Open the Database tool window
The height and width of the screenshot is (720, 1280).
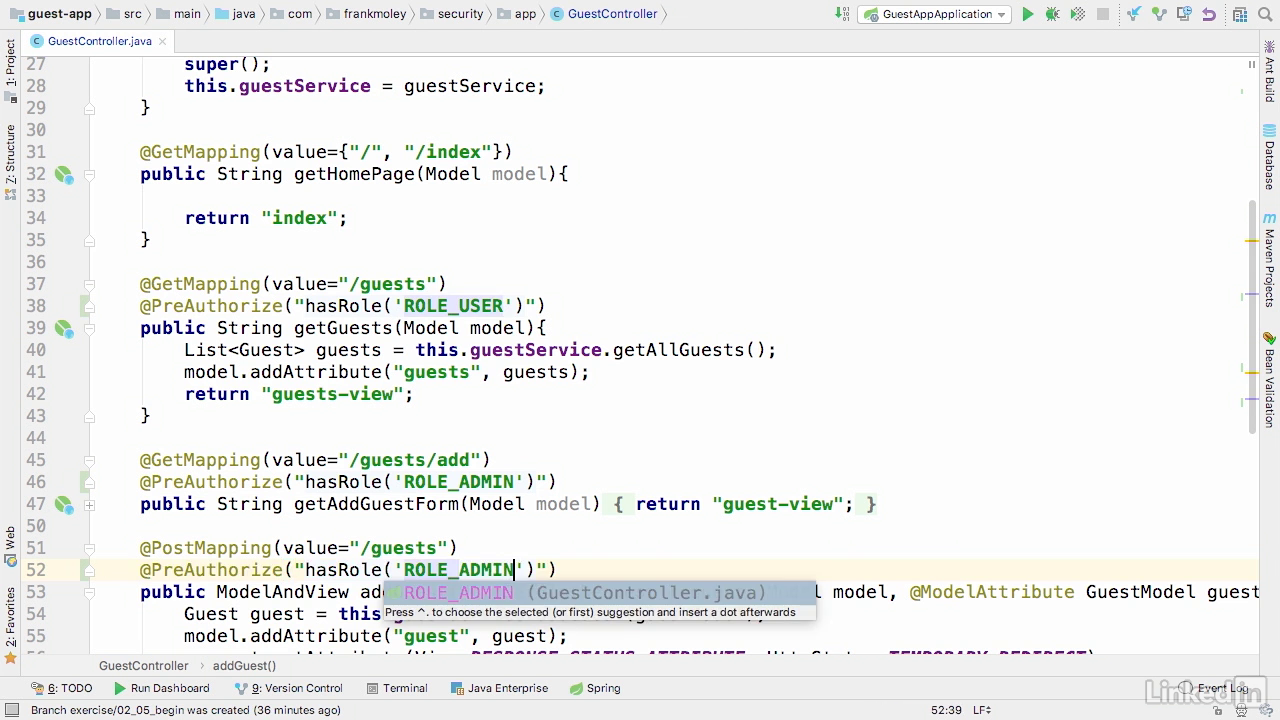tap(1269, 158)
